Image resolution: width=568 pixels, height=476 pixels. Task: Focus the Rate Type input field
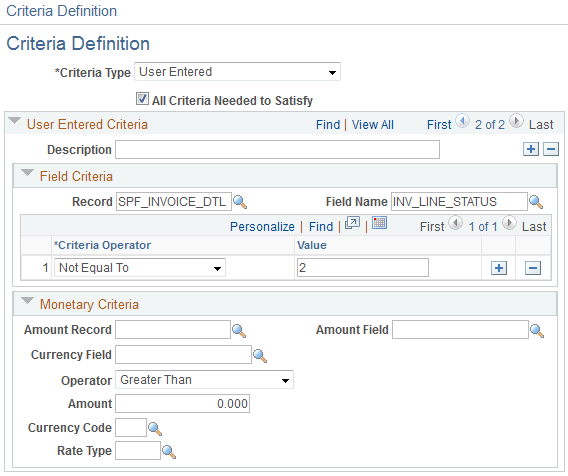(138, 451)
